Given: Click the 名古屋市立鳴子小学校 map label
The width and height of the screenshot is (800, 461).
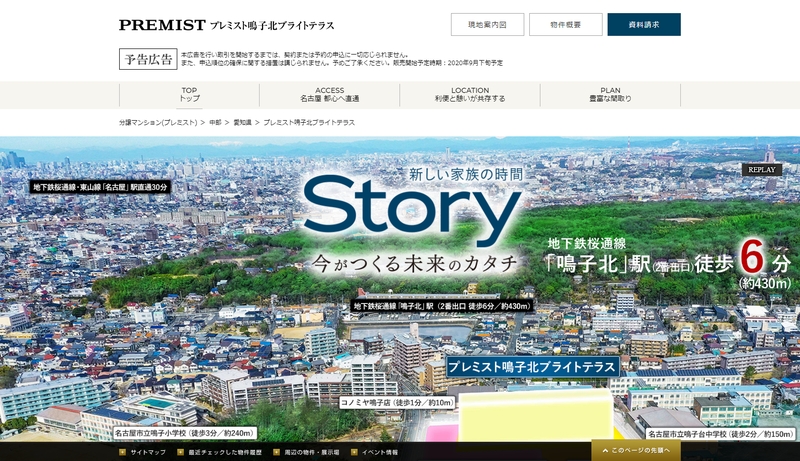Looking at the screenshot, I should click(184, 433).
